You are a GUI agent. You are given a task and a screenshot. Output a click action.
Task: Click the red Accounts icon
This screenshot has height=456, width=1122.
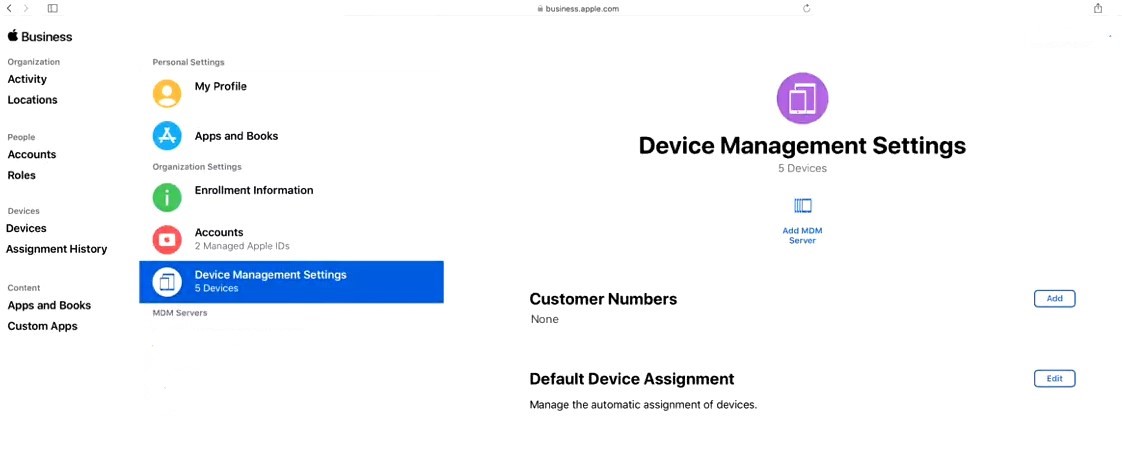[x=167, y=240]
